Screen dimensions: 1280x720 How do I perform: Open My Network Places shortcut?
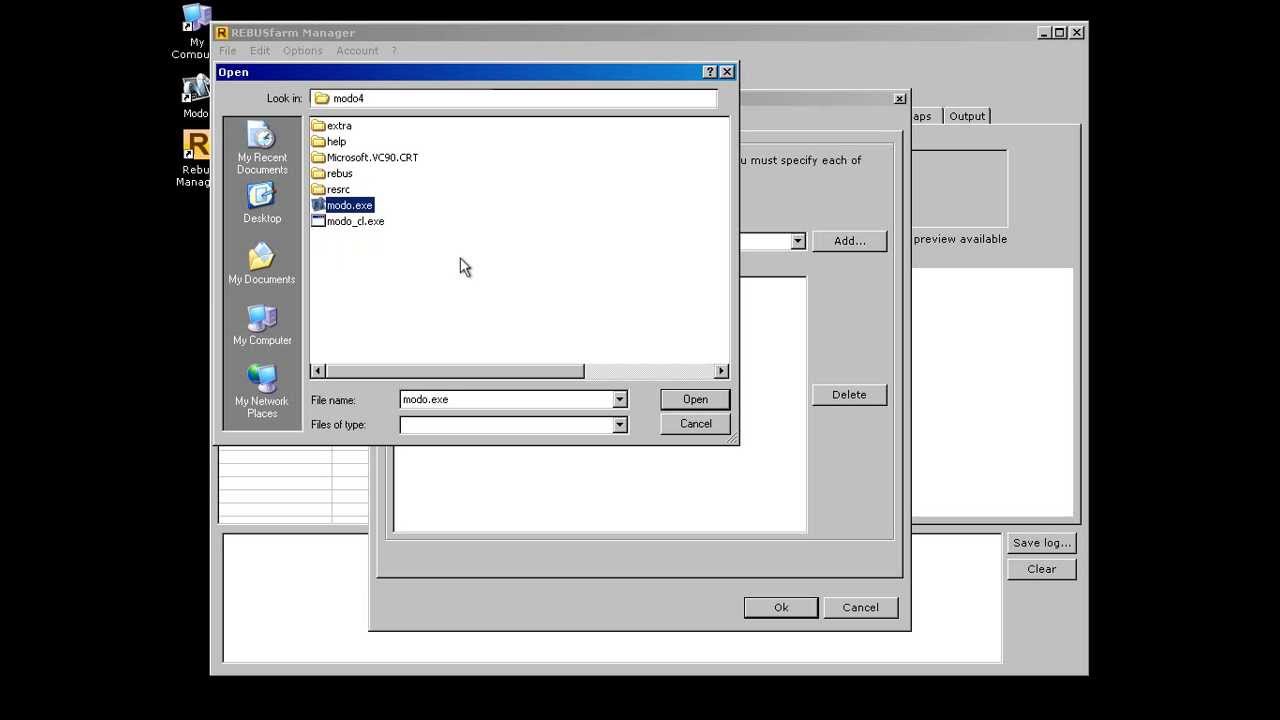click(x=262, y=391)
